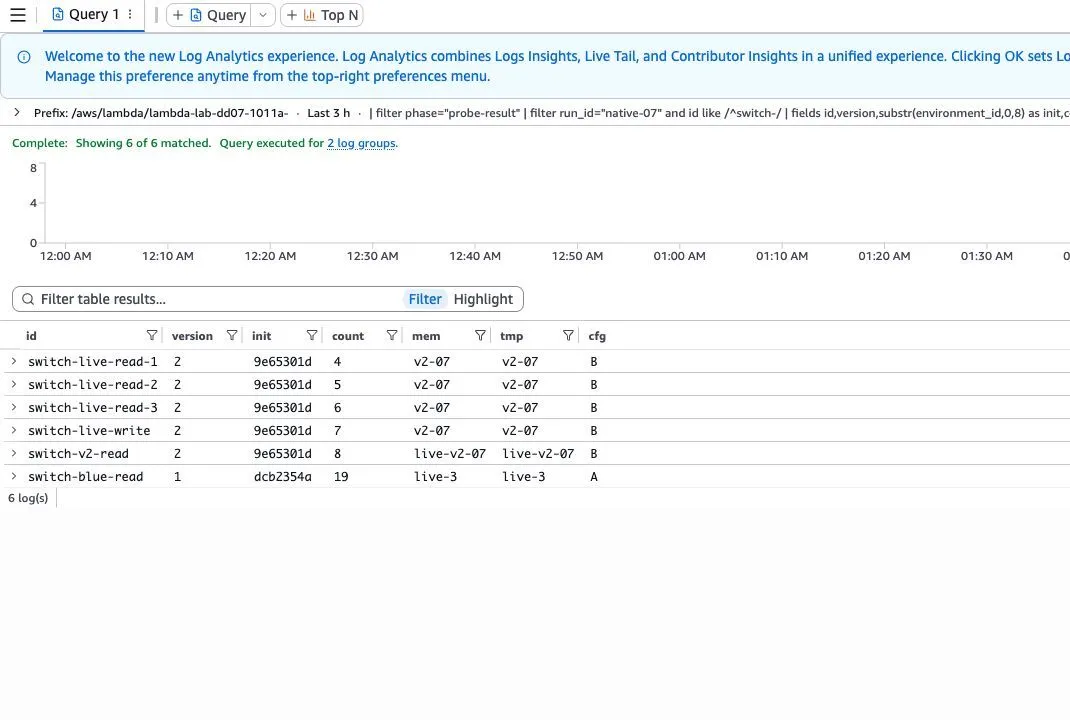Filter the tmp column
1070x720 pixels.
tap(568, 335)
